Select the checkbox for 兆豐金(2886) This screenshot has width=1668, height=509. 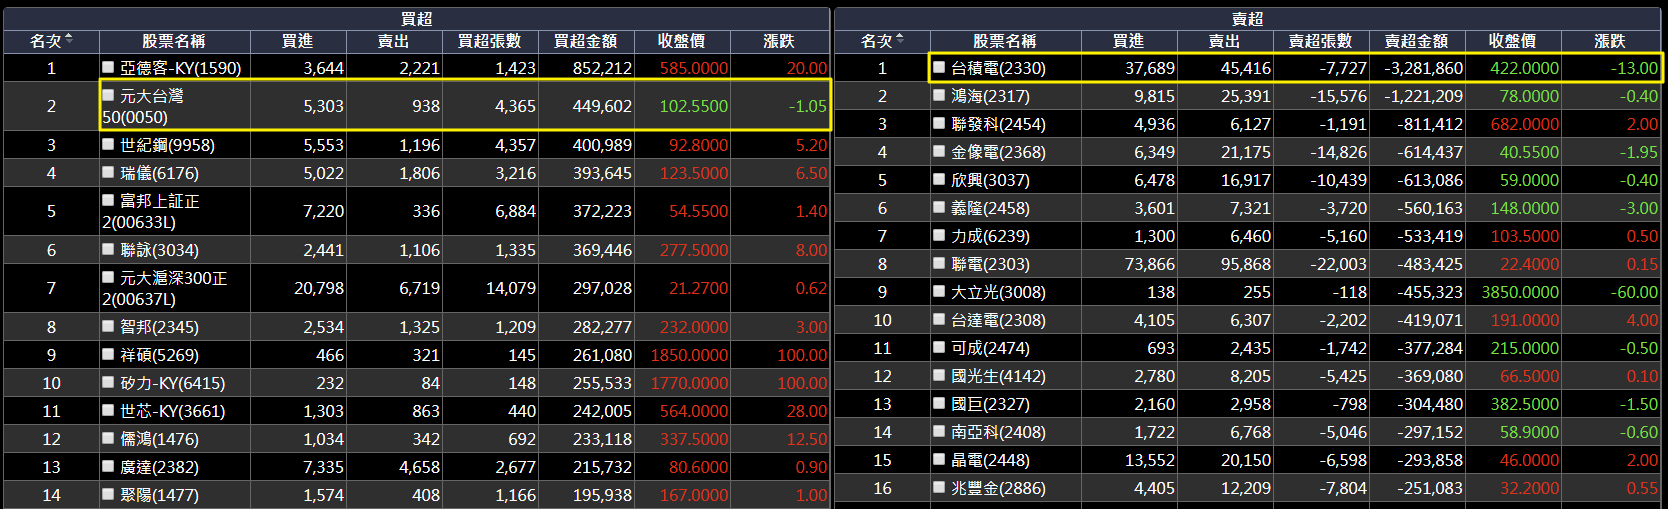click(x=939, y=487)
